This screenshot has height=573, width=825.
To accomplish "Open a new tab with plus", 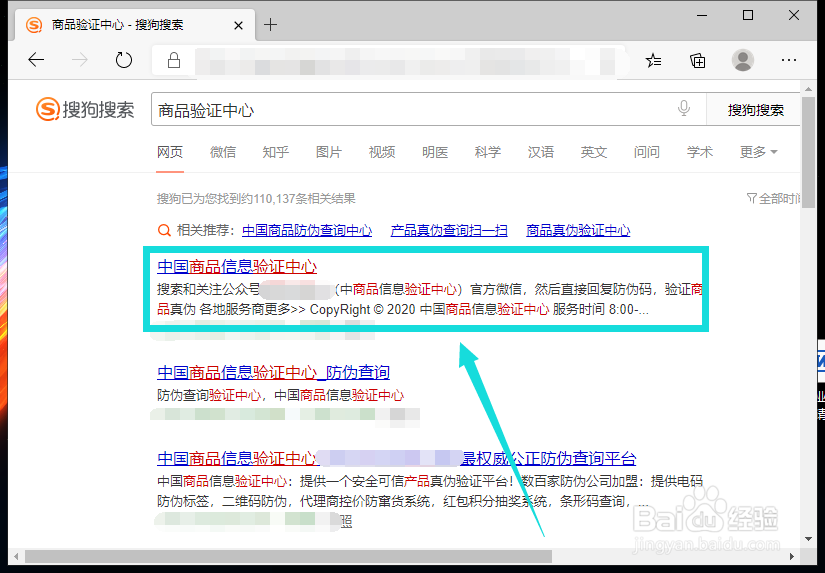I will [270, 24].
